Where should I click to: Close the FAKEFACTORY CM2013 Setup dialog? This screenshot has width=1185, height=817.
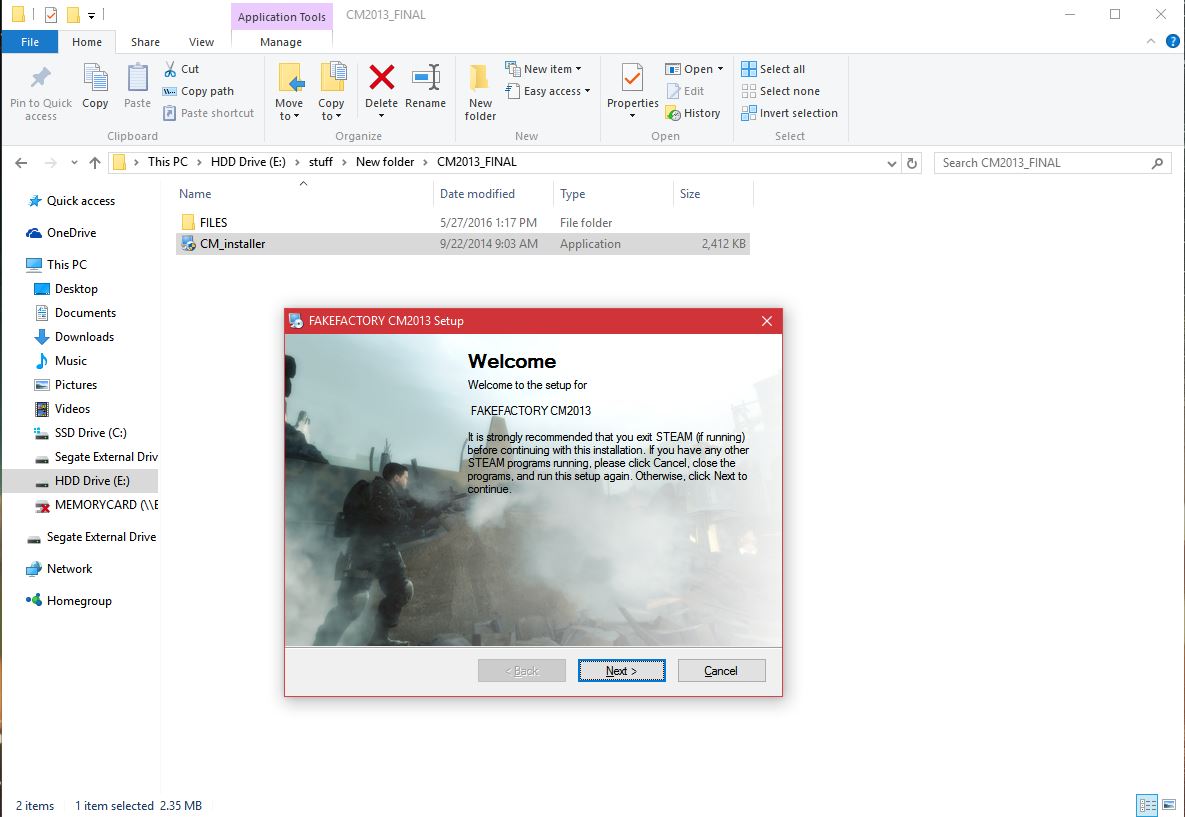point(766,320)
